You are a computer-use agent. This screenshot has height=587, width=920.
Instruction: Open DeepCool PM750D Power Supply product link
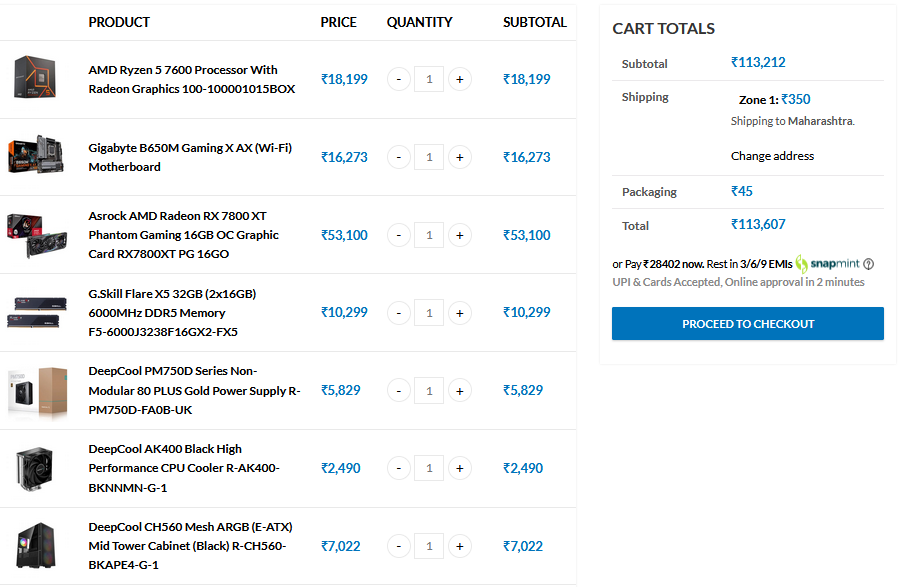(194, 390)
